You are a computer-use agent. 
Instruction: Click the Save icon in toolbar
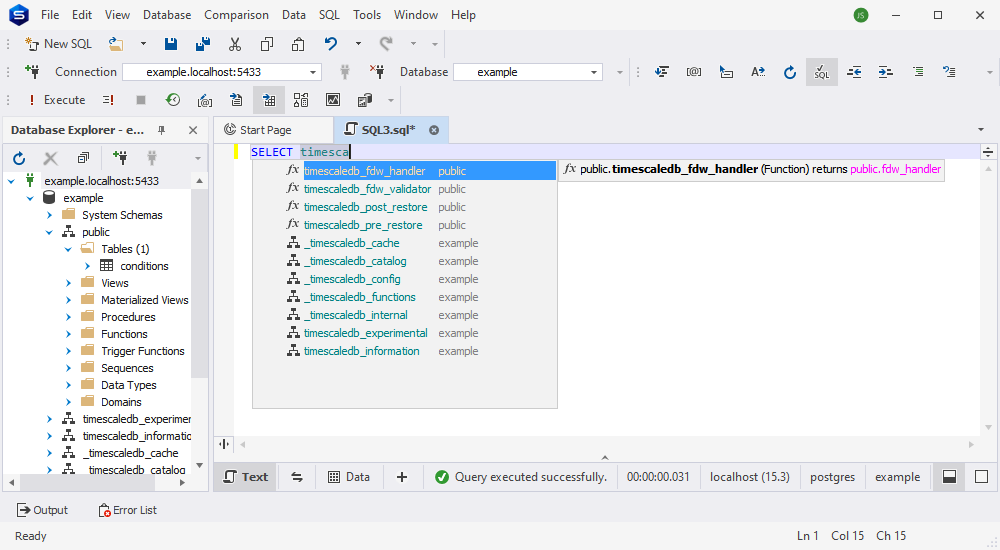171,44
